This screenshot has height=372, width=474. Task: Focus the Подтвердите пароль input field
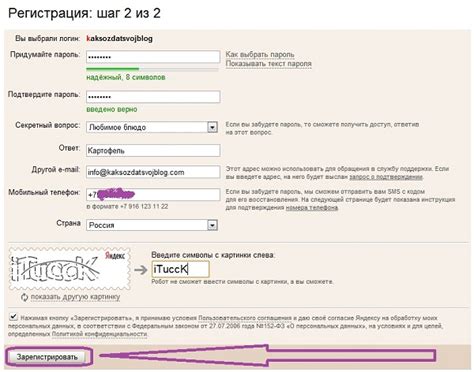coord(153,97)
